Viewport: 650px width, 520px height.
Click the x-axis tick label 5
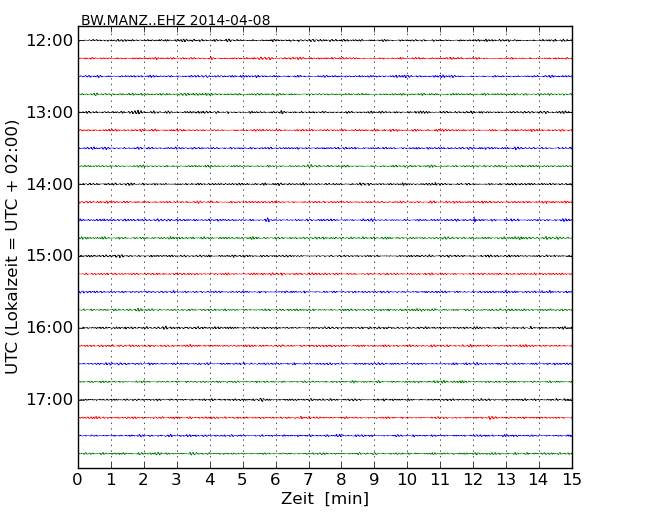coord(243,480)
